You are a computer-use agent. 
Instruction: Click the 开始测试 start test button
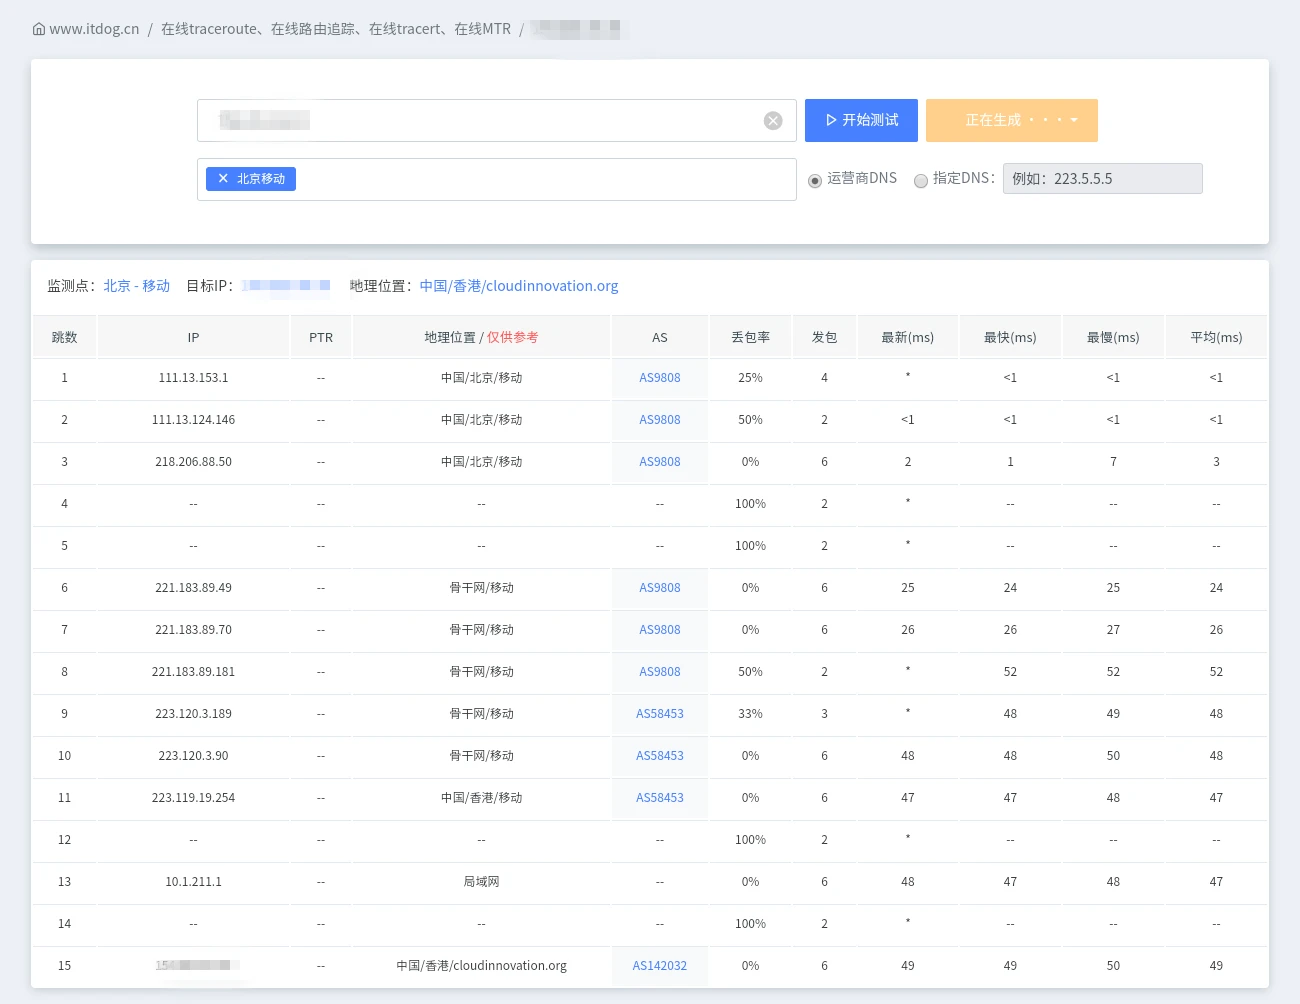pyautogui.click(x=861, y=120)
